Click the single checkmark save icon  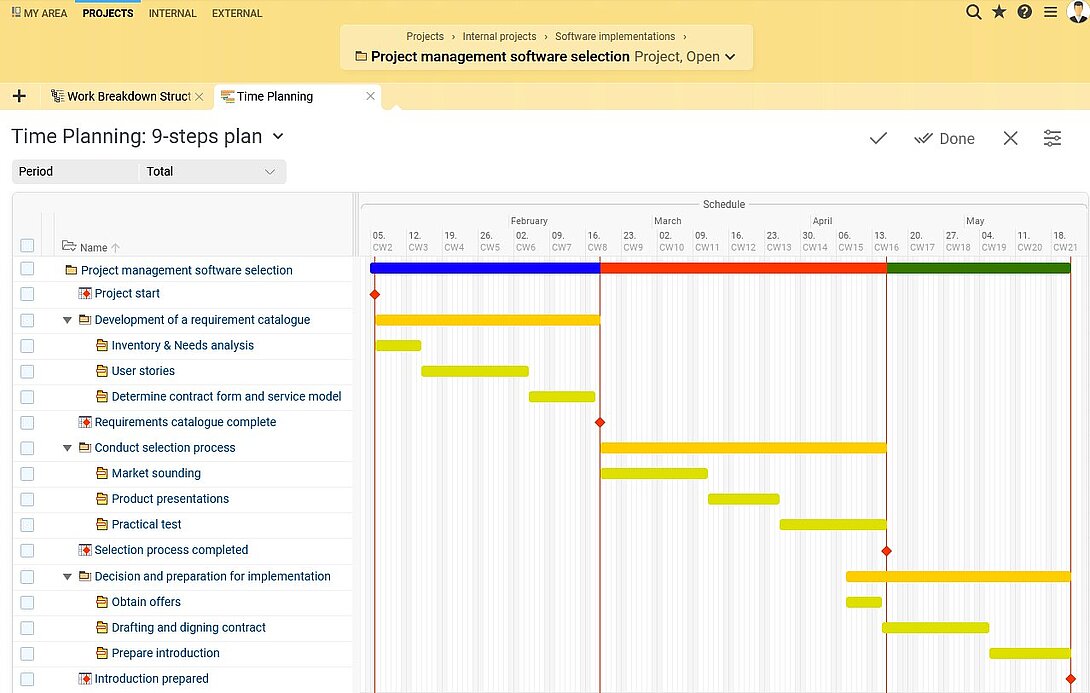(878, 138)
